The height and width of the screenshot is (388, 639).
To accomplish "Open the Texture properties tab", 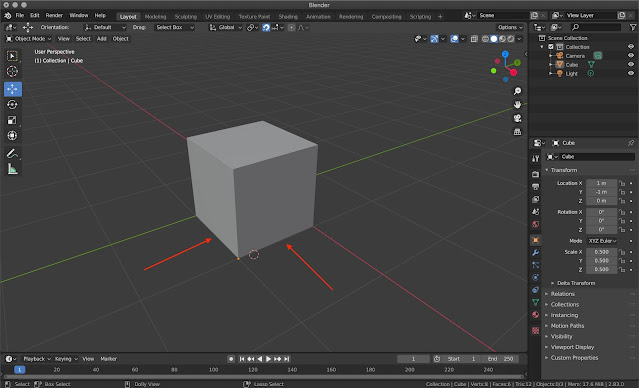I will coord(535,331).
